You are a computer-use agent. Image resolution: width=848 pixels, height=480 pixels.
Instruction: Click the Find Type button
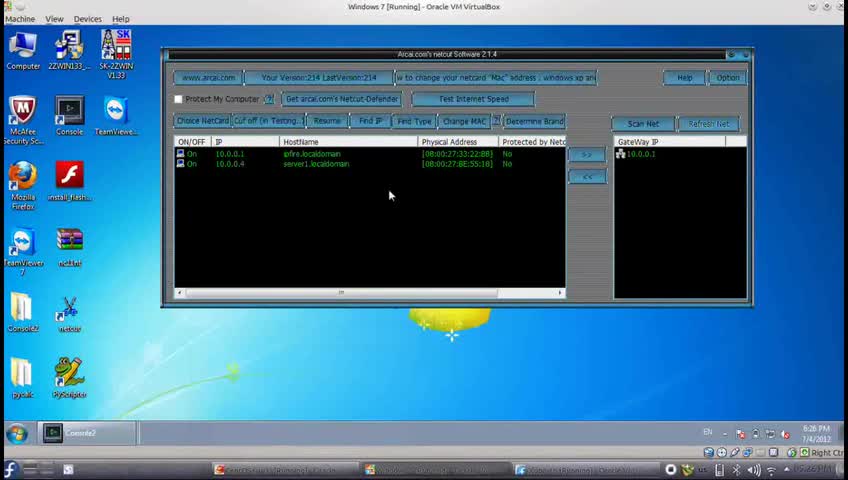pyautogui.click(x=414, y=121)
